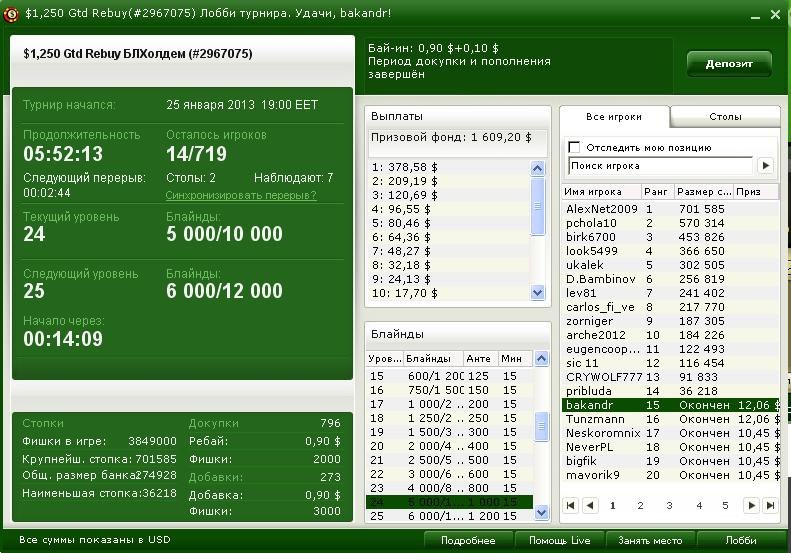Go to next page of players list
The width and height of the screenshot is (791, 553).
[x=752, y=505]
